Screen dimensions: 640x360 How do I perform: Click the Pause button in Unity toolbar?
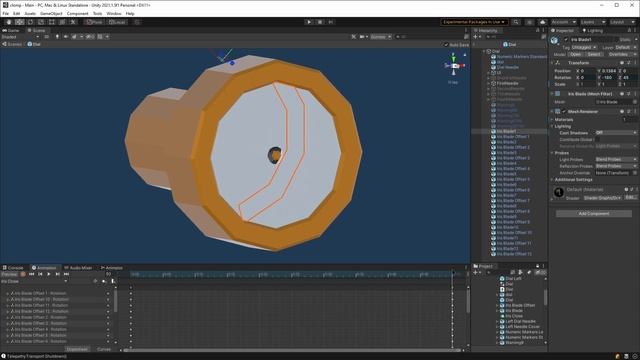pos(320,22)
